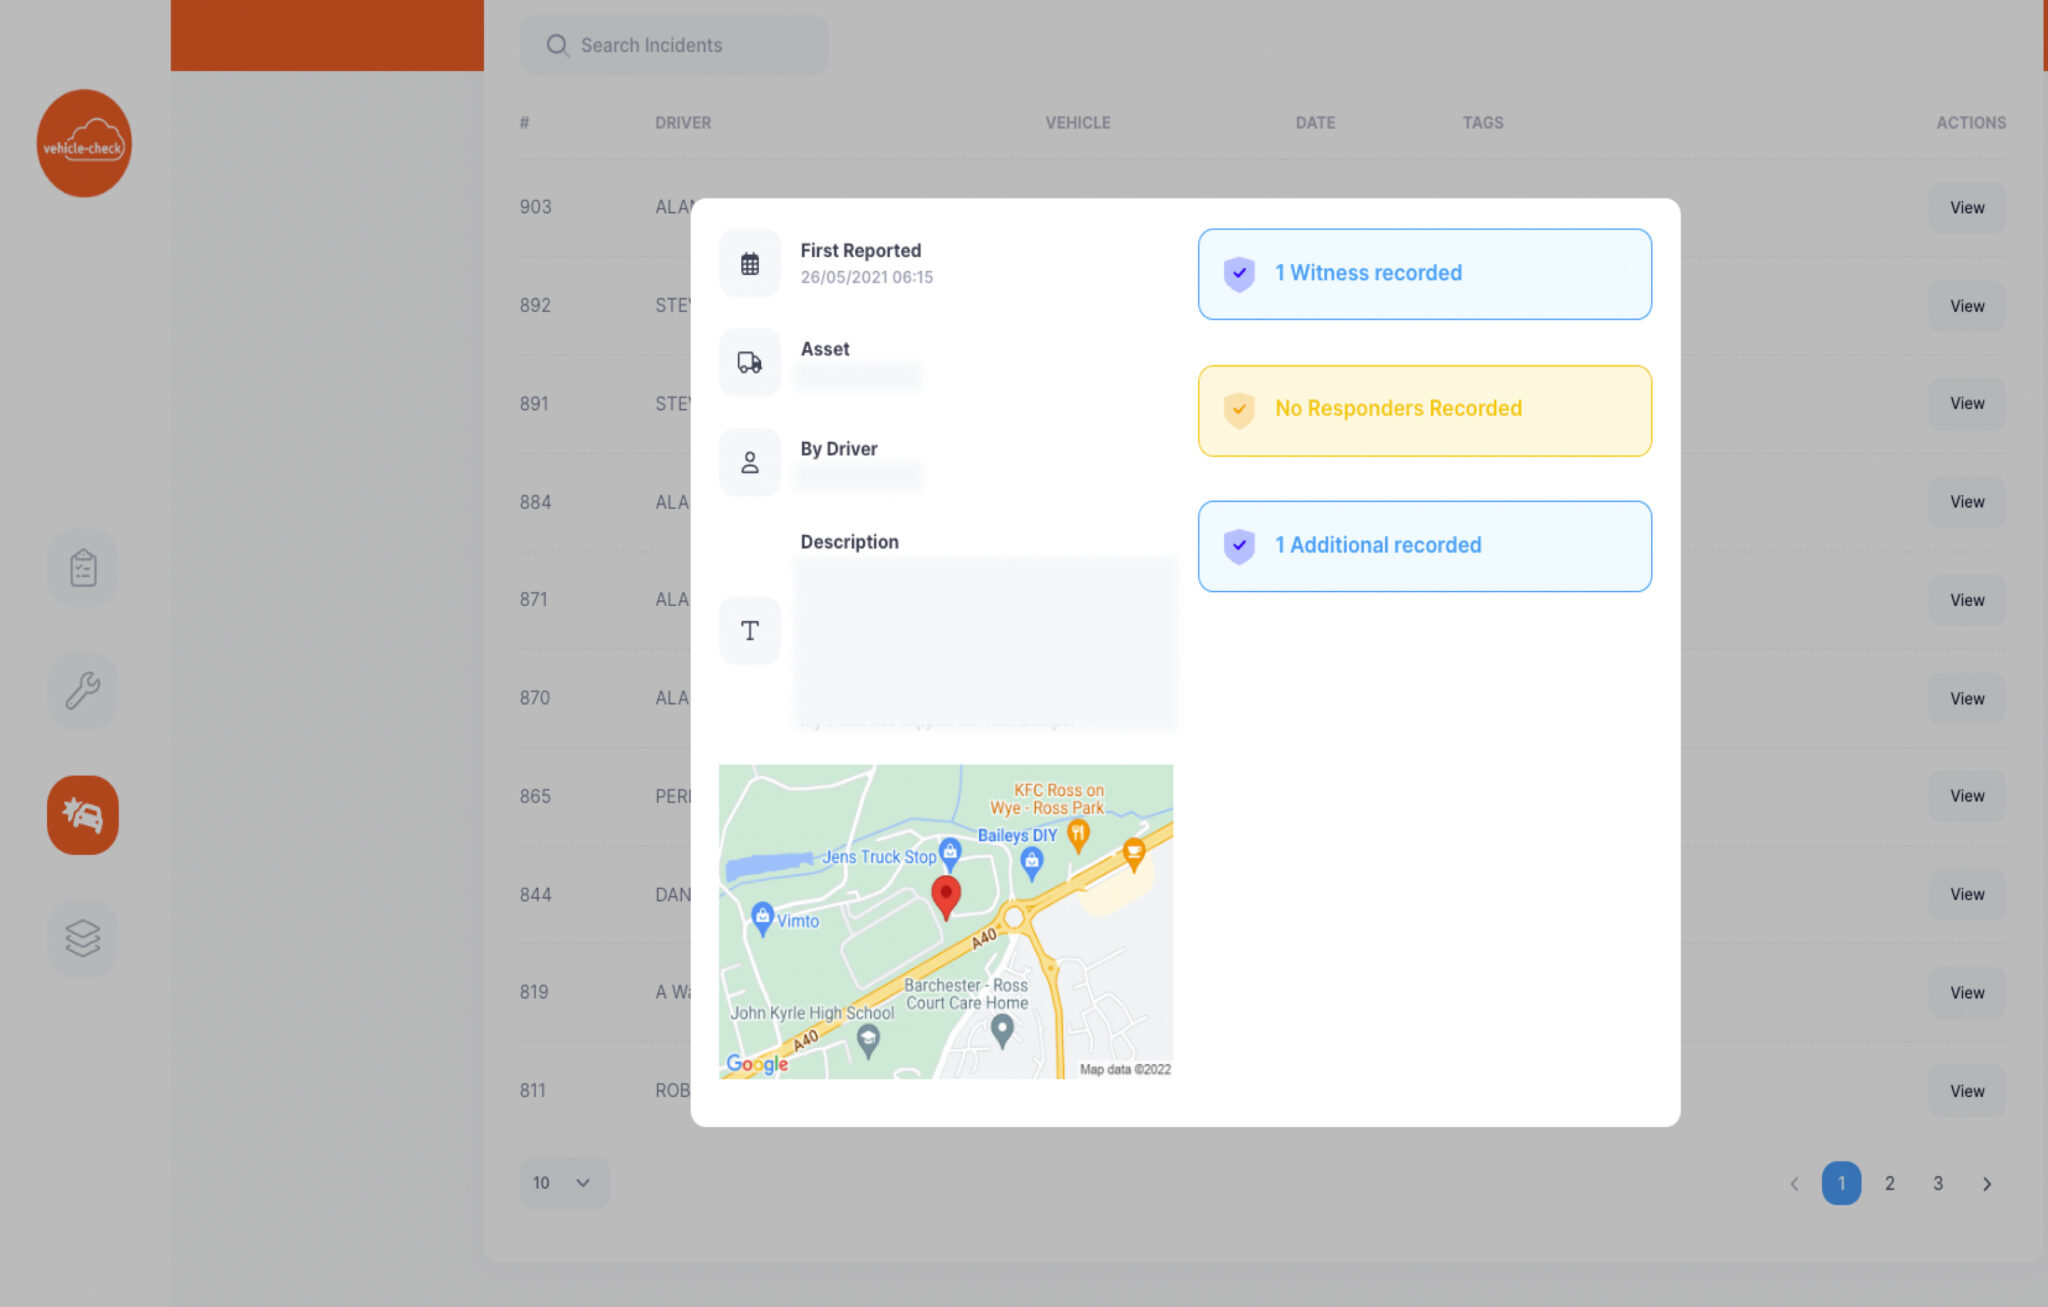View incident 811
This screenshot has height=1307, width=2048.
[x=1967, y=1091]
